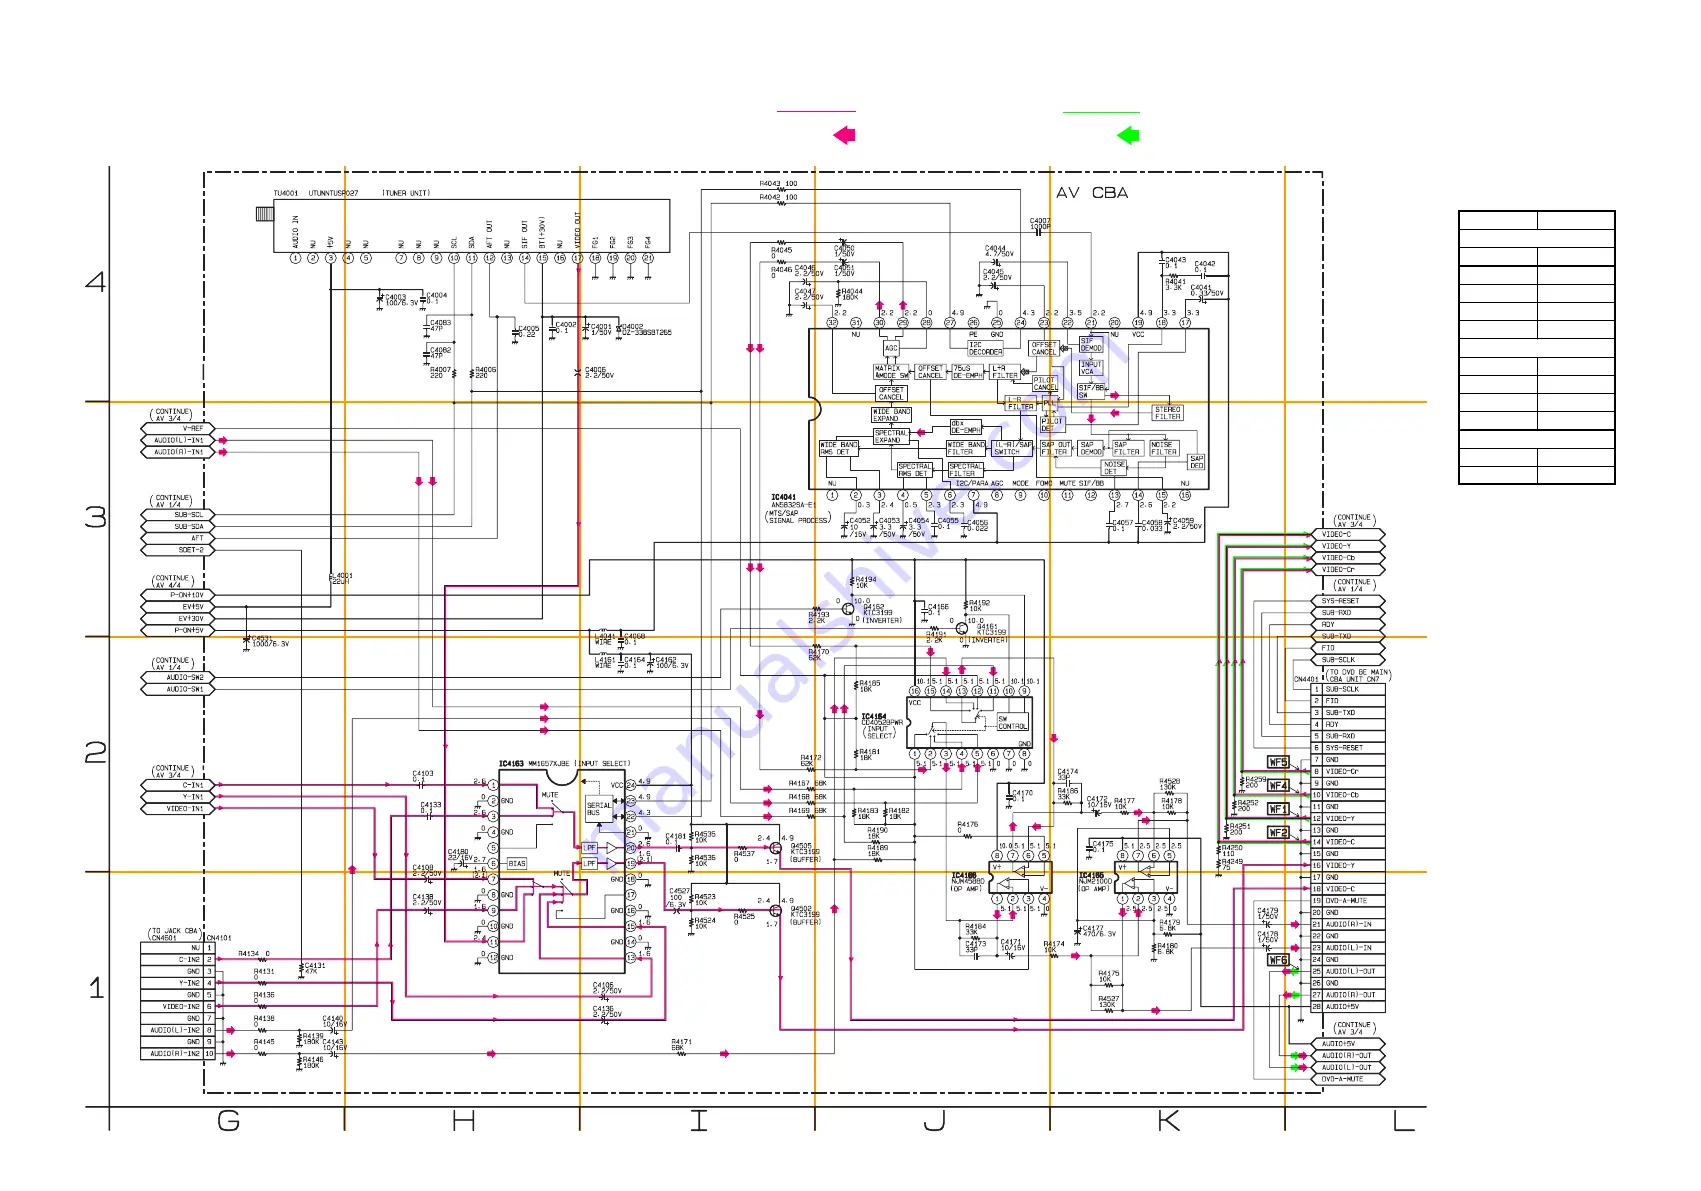
Task: Select the V-REF connector tag
Action: (179, 428)
